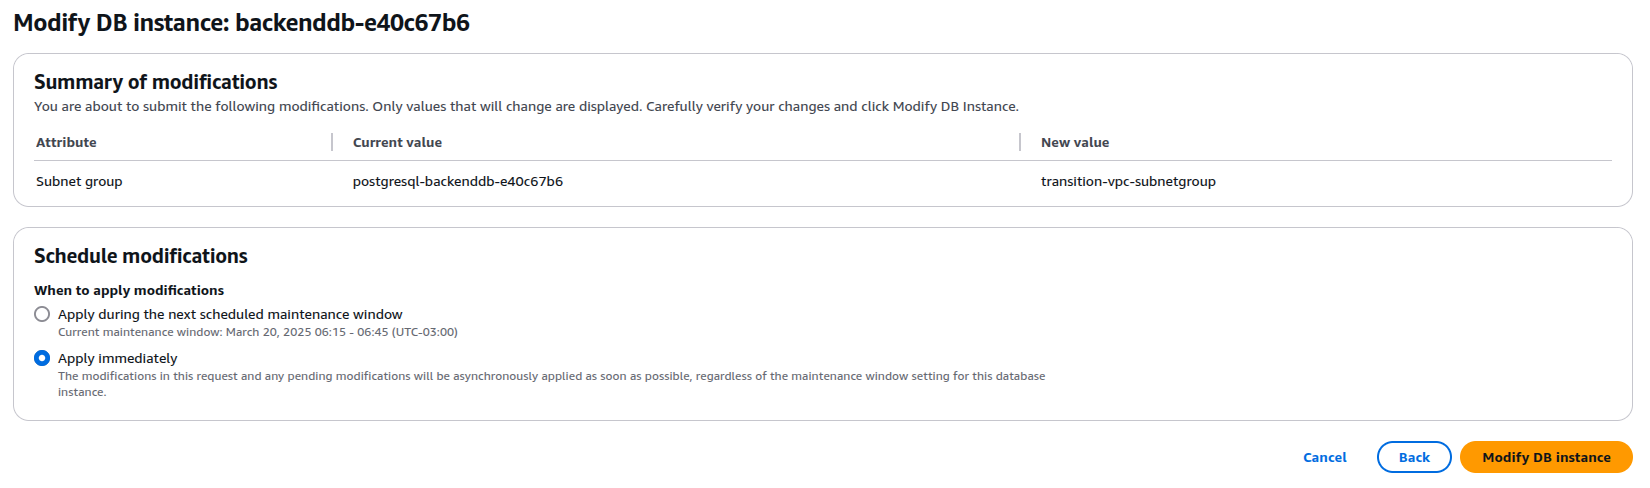Click the Summary of modifications heading
This screenshot has height=488, width=1650.
point(155,82)
